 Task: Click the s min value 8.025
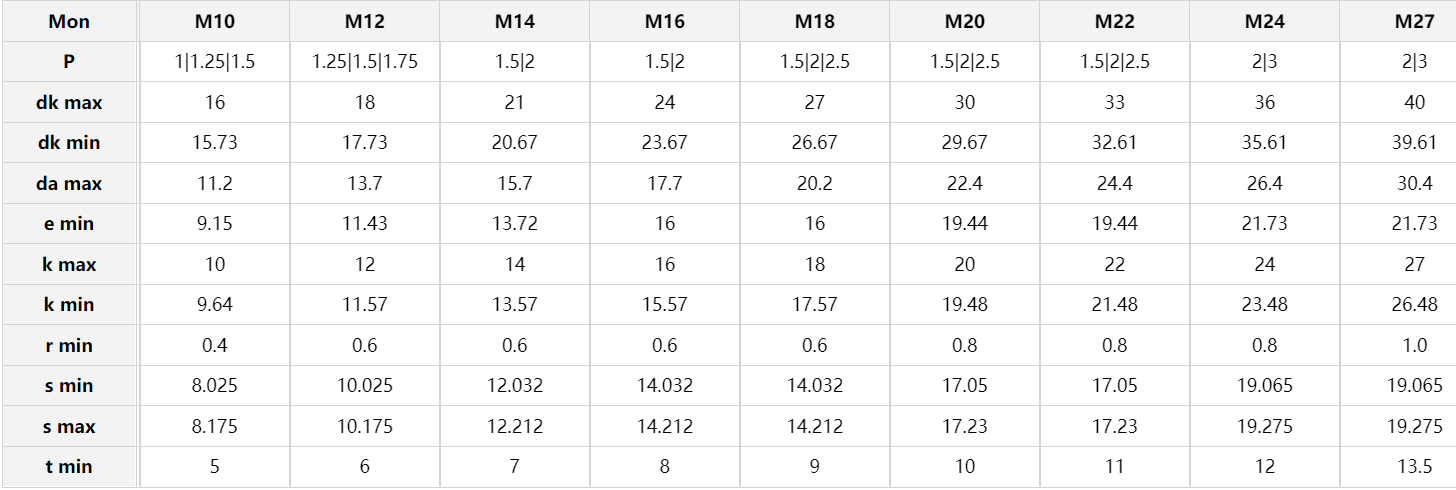click(x=214, y=386)
